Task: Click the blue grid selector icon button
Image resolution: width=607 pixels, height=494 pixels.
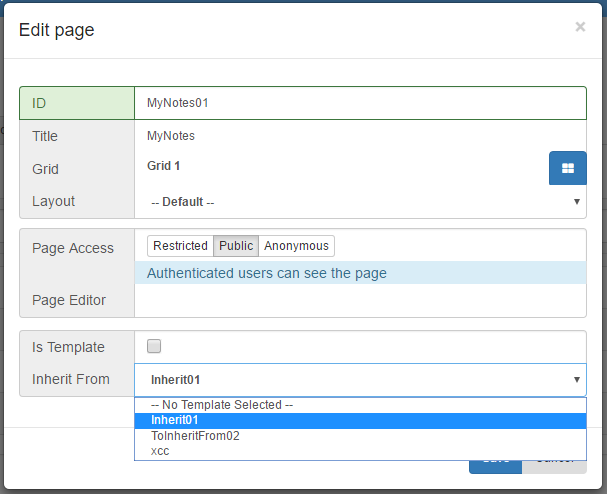Action: [567, 168]
